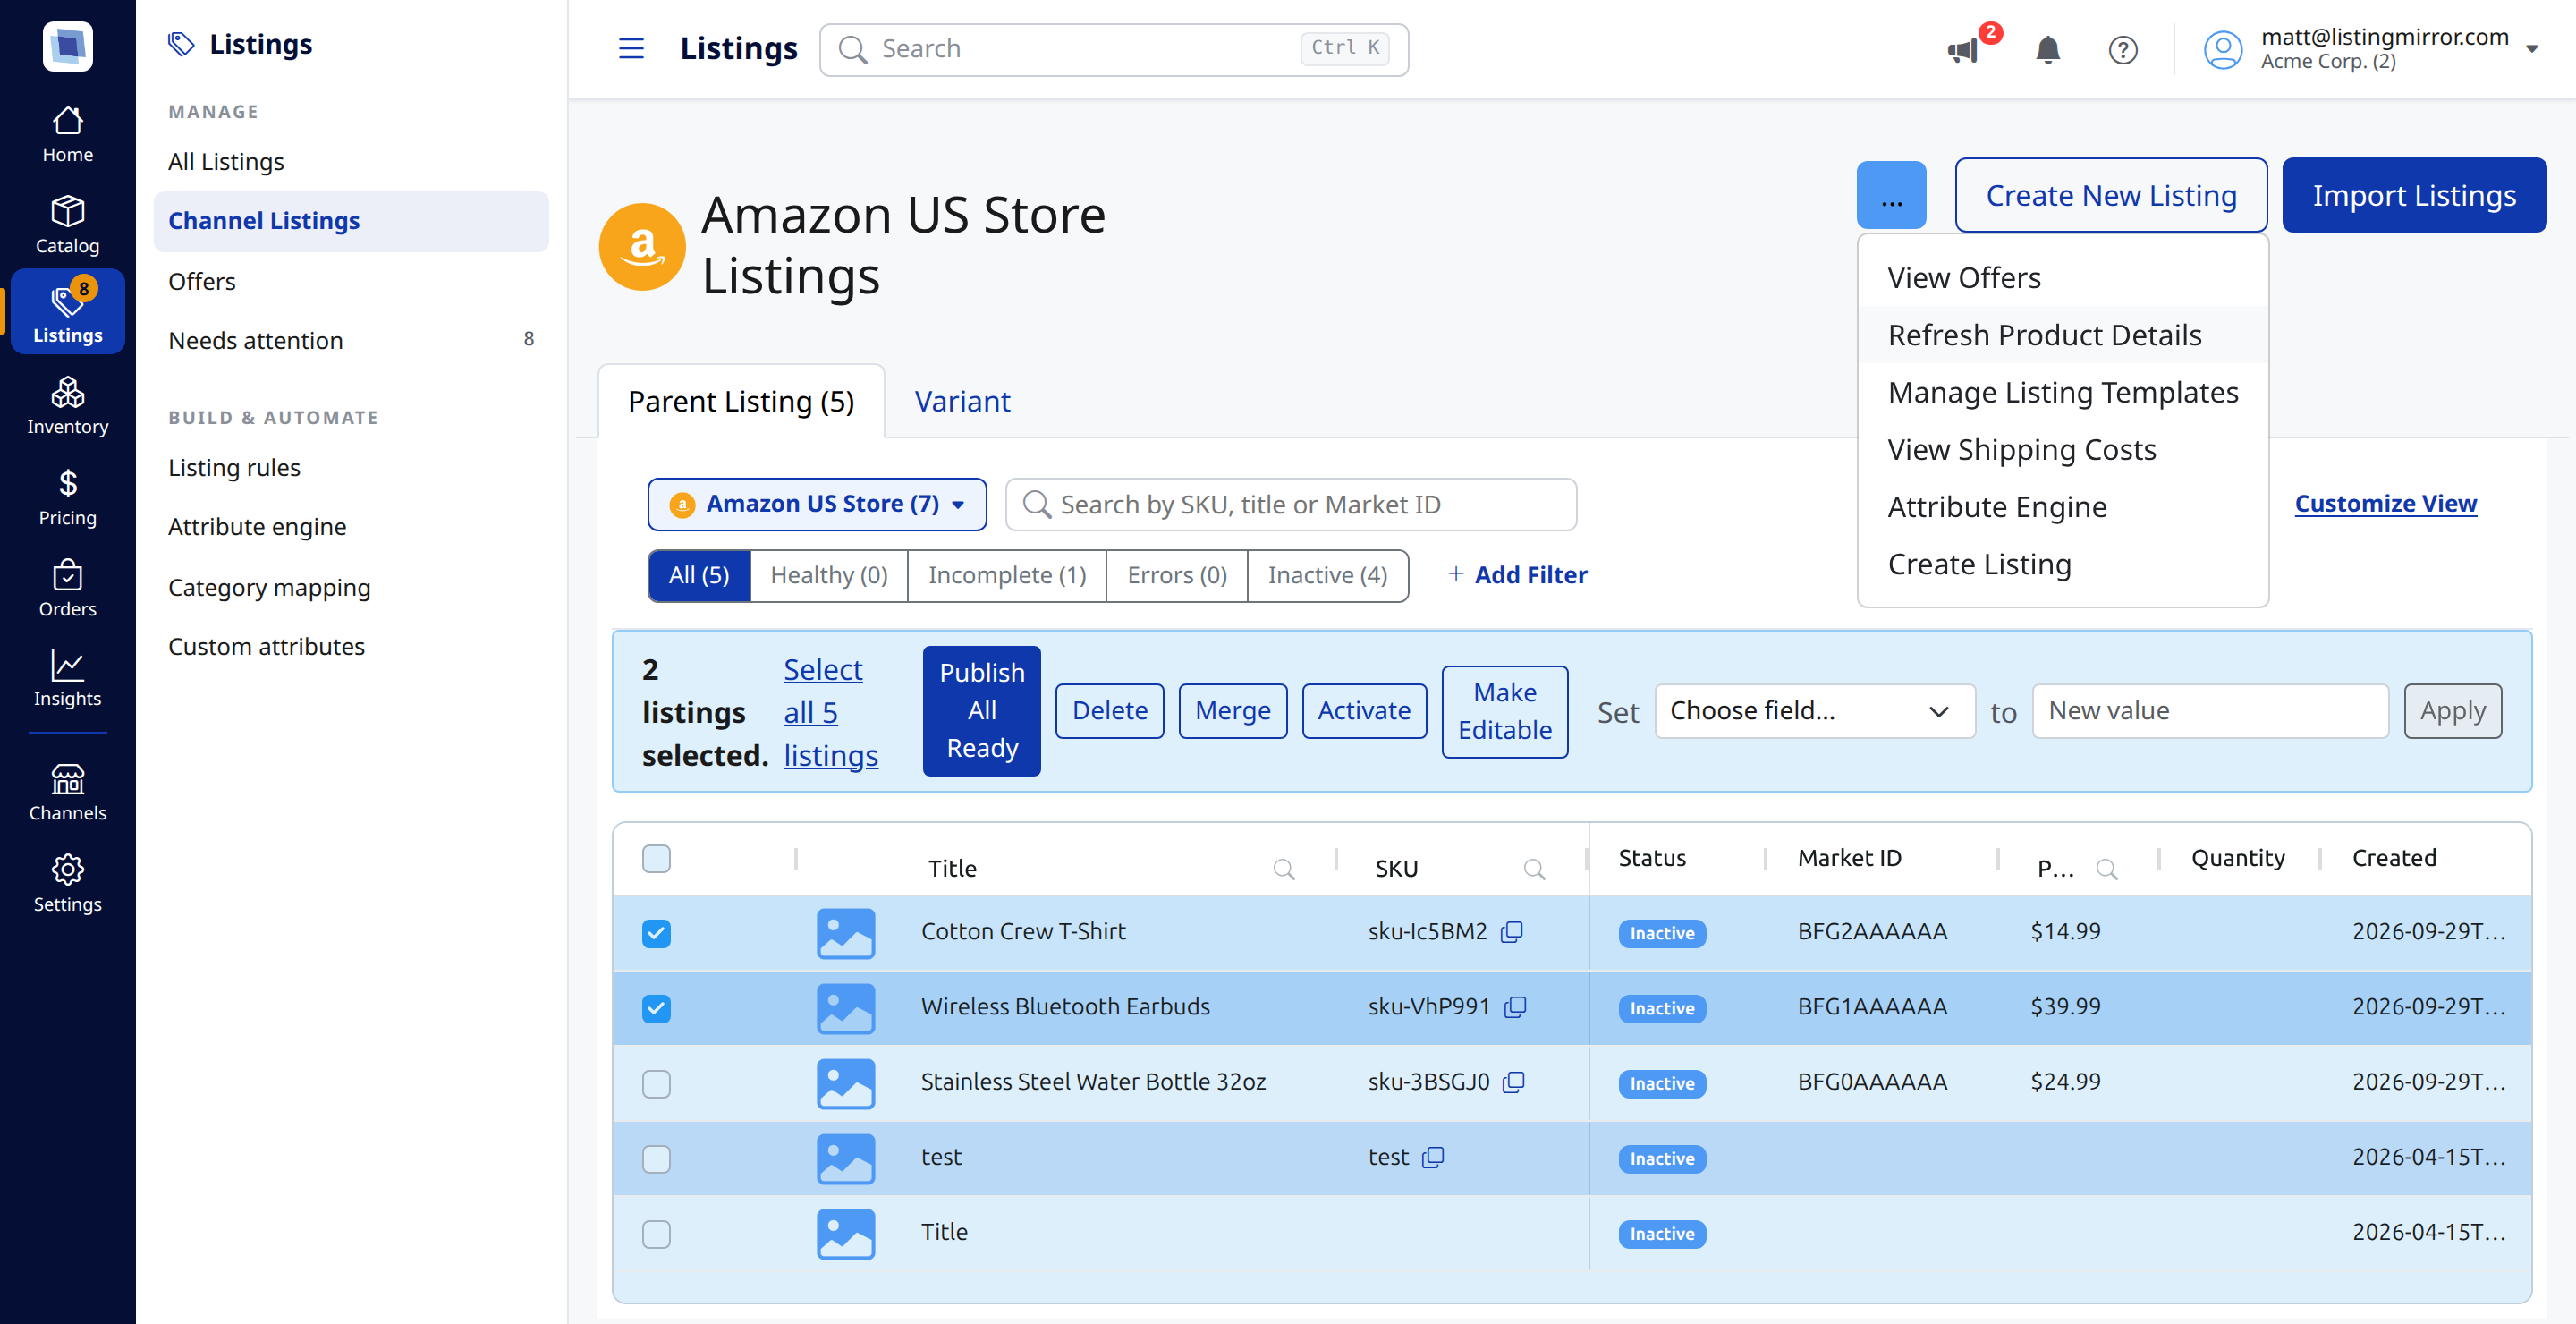Open Settings gear in sidebar

67,884
